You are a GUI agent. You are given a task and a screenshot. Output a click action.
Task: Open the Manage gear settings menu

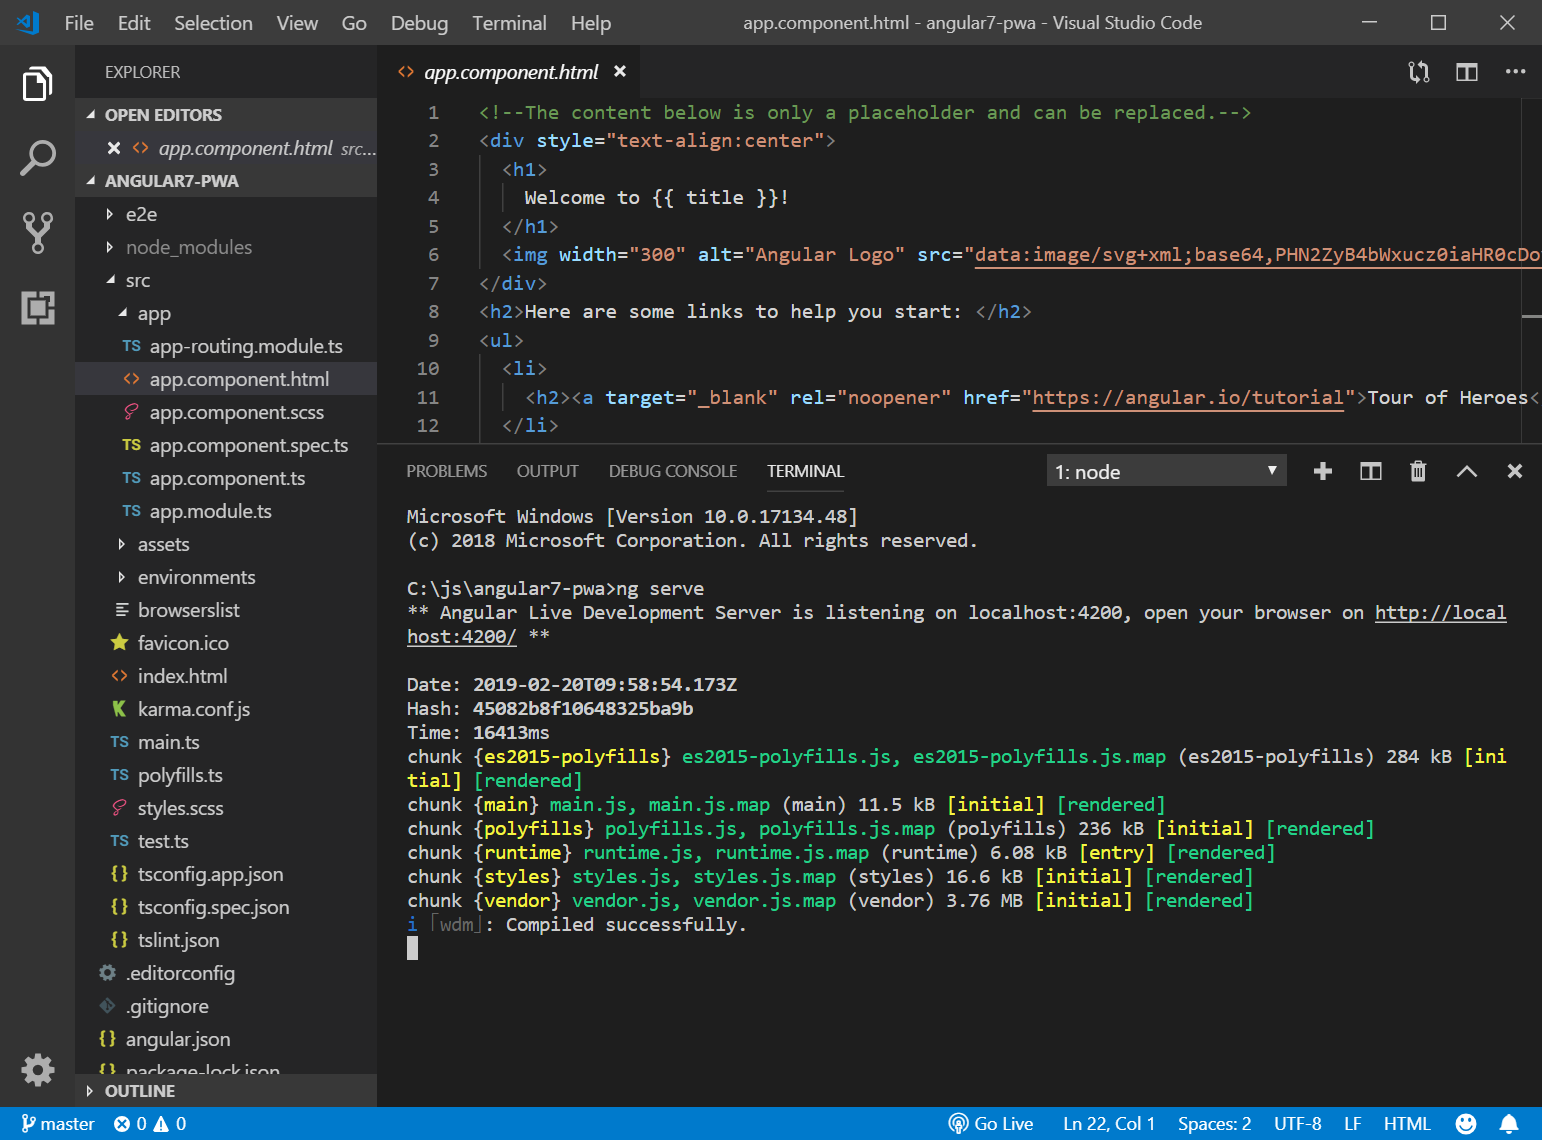pos(37,1069)
